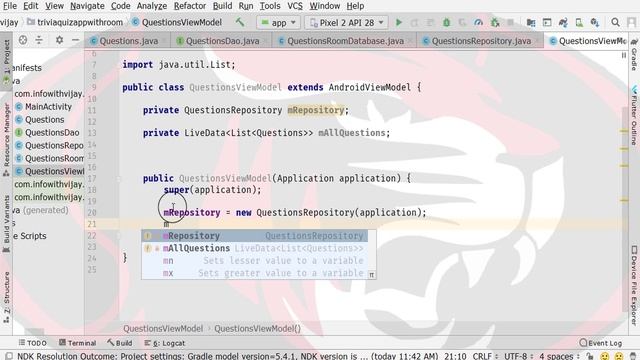This screenshot has width=640, height=360.
Task: Open the Tools menu
Action: [x=270, y=6]
